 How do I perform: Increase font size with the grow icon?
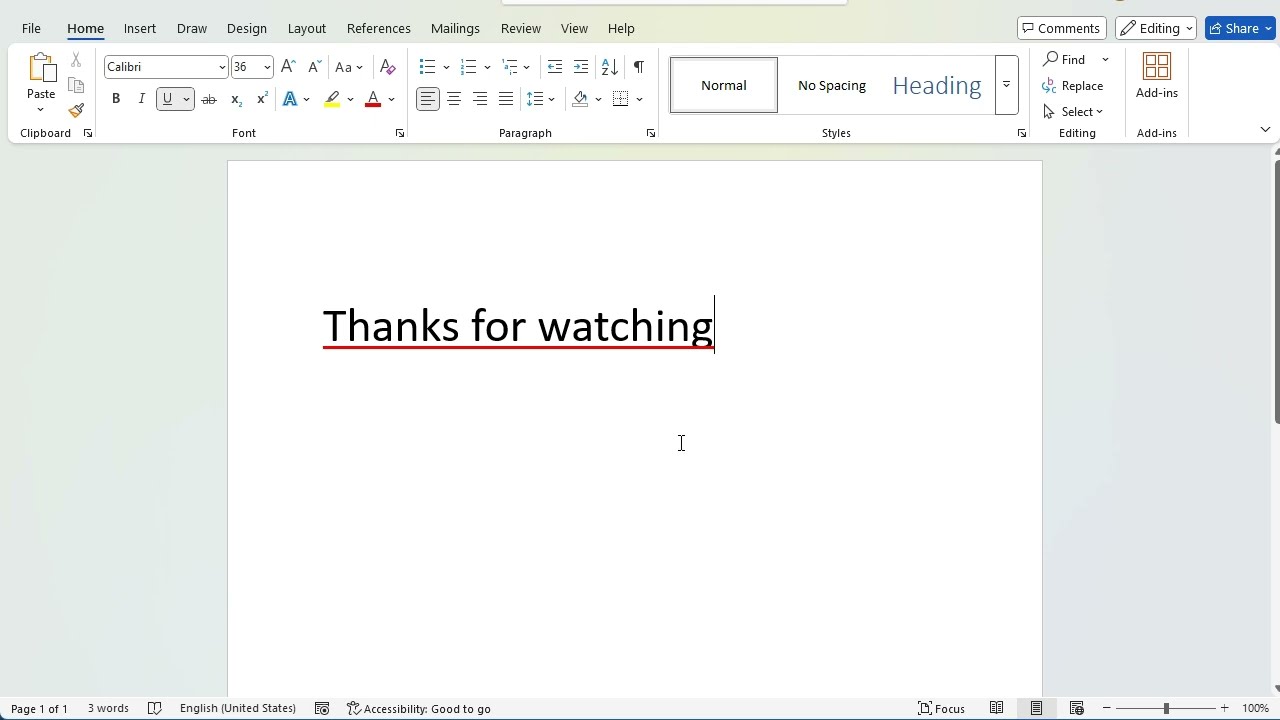coord(288,67)
